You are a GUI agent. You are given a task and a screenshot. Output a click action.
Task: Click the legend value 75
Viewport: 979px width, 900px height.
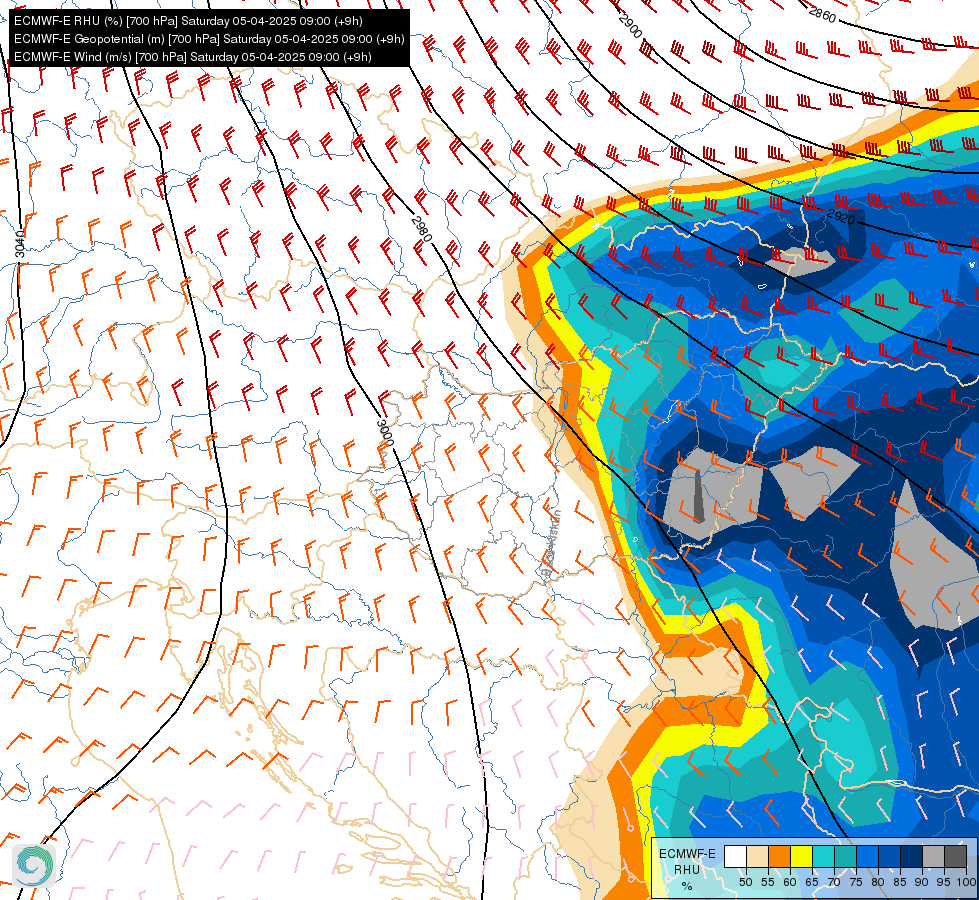(x=856, y=882)
